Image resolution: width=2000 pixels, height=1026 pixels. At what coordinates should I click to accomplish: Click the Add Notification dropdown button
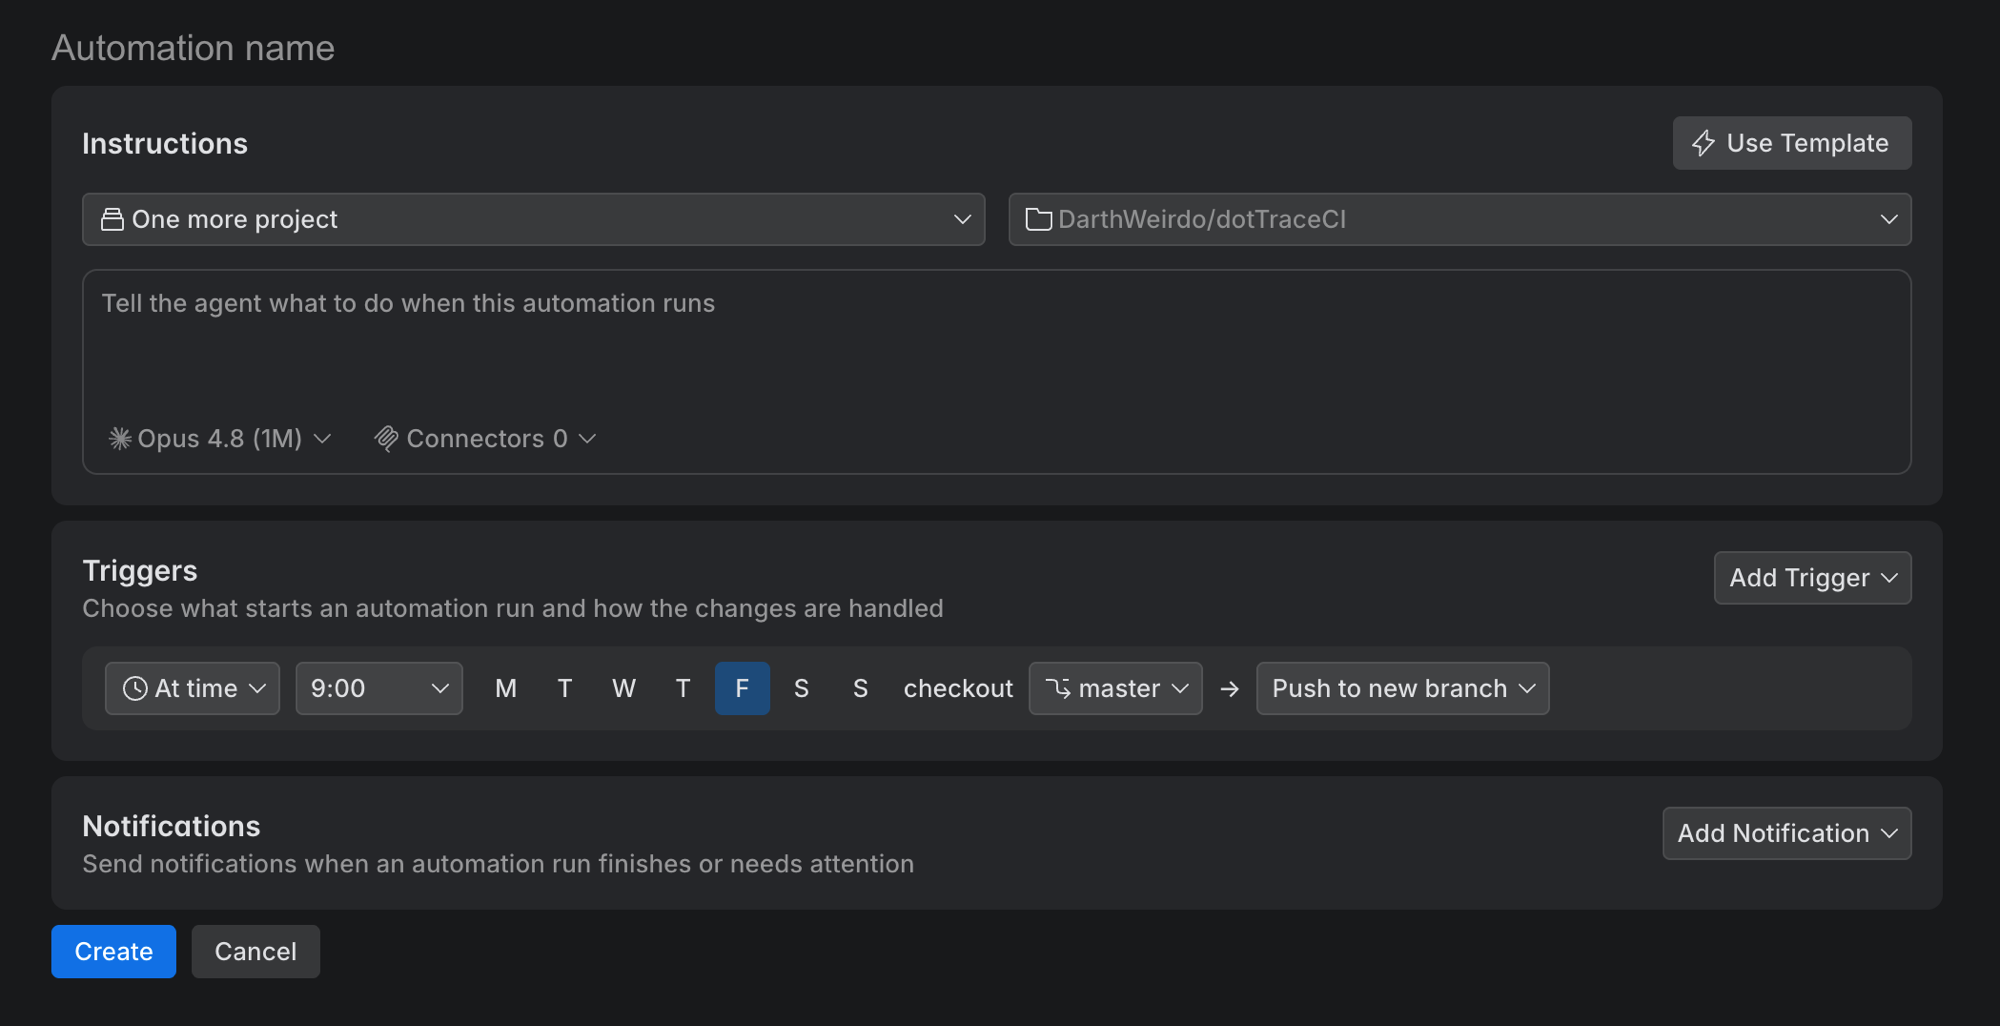(1787, 833)
